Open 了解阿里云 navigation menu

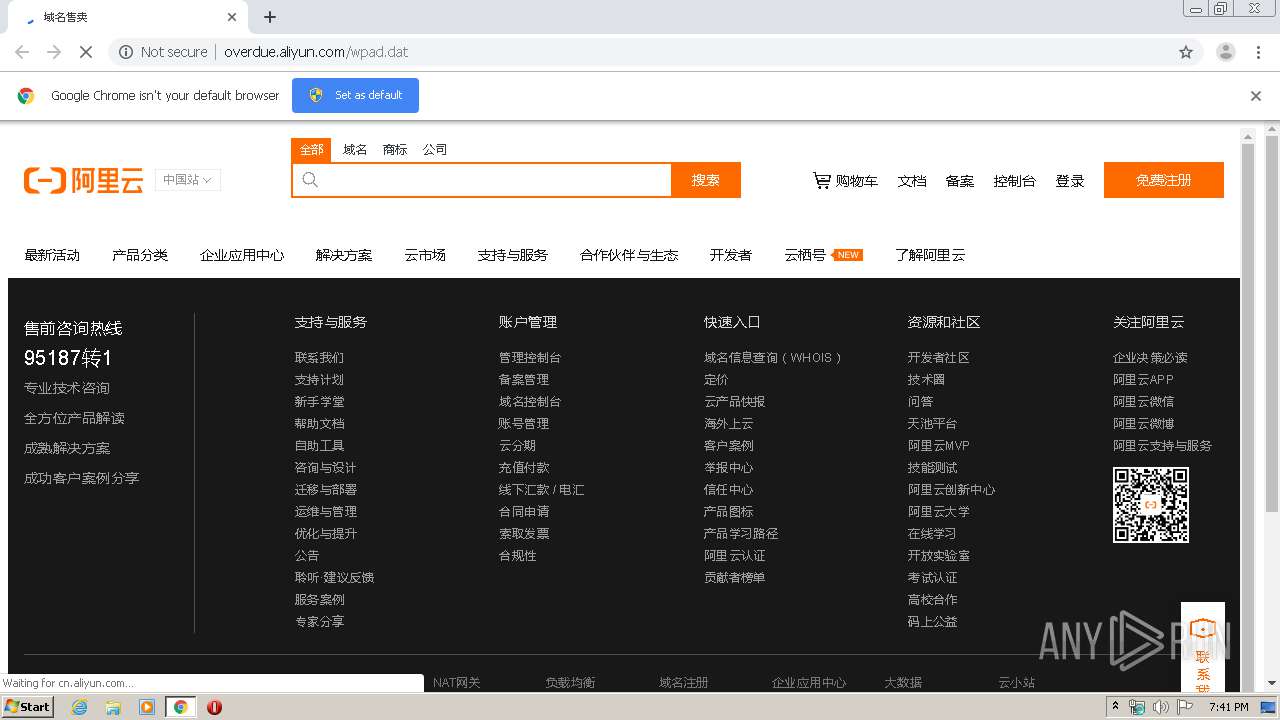[930, 255]
